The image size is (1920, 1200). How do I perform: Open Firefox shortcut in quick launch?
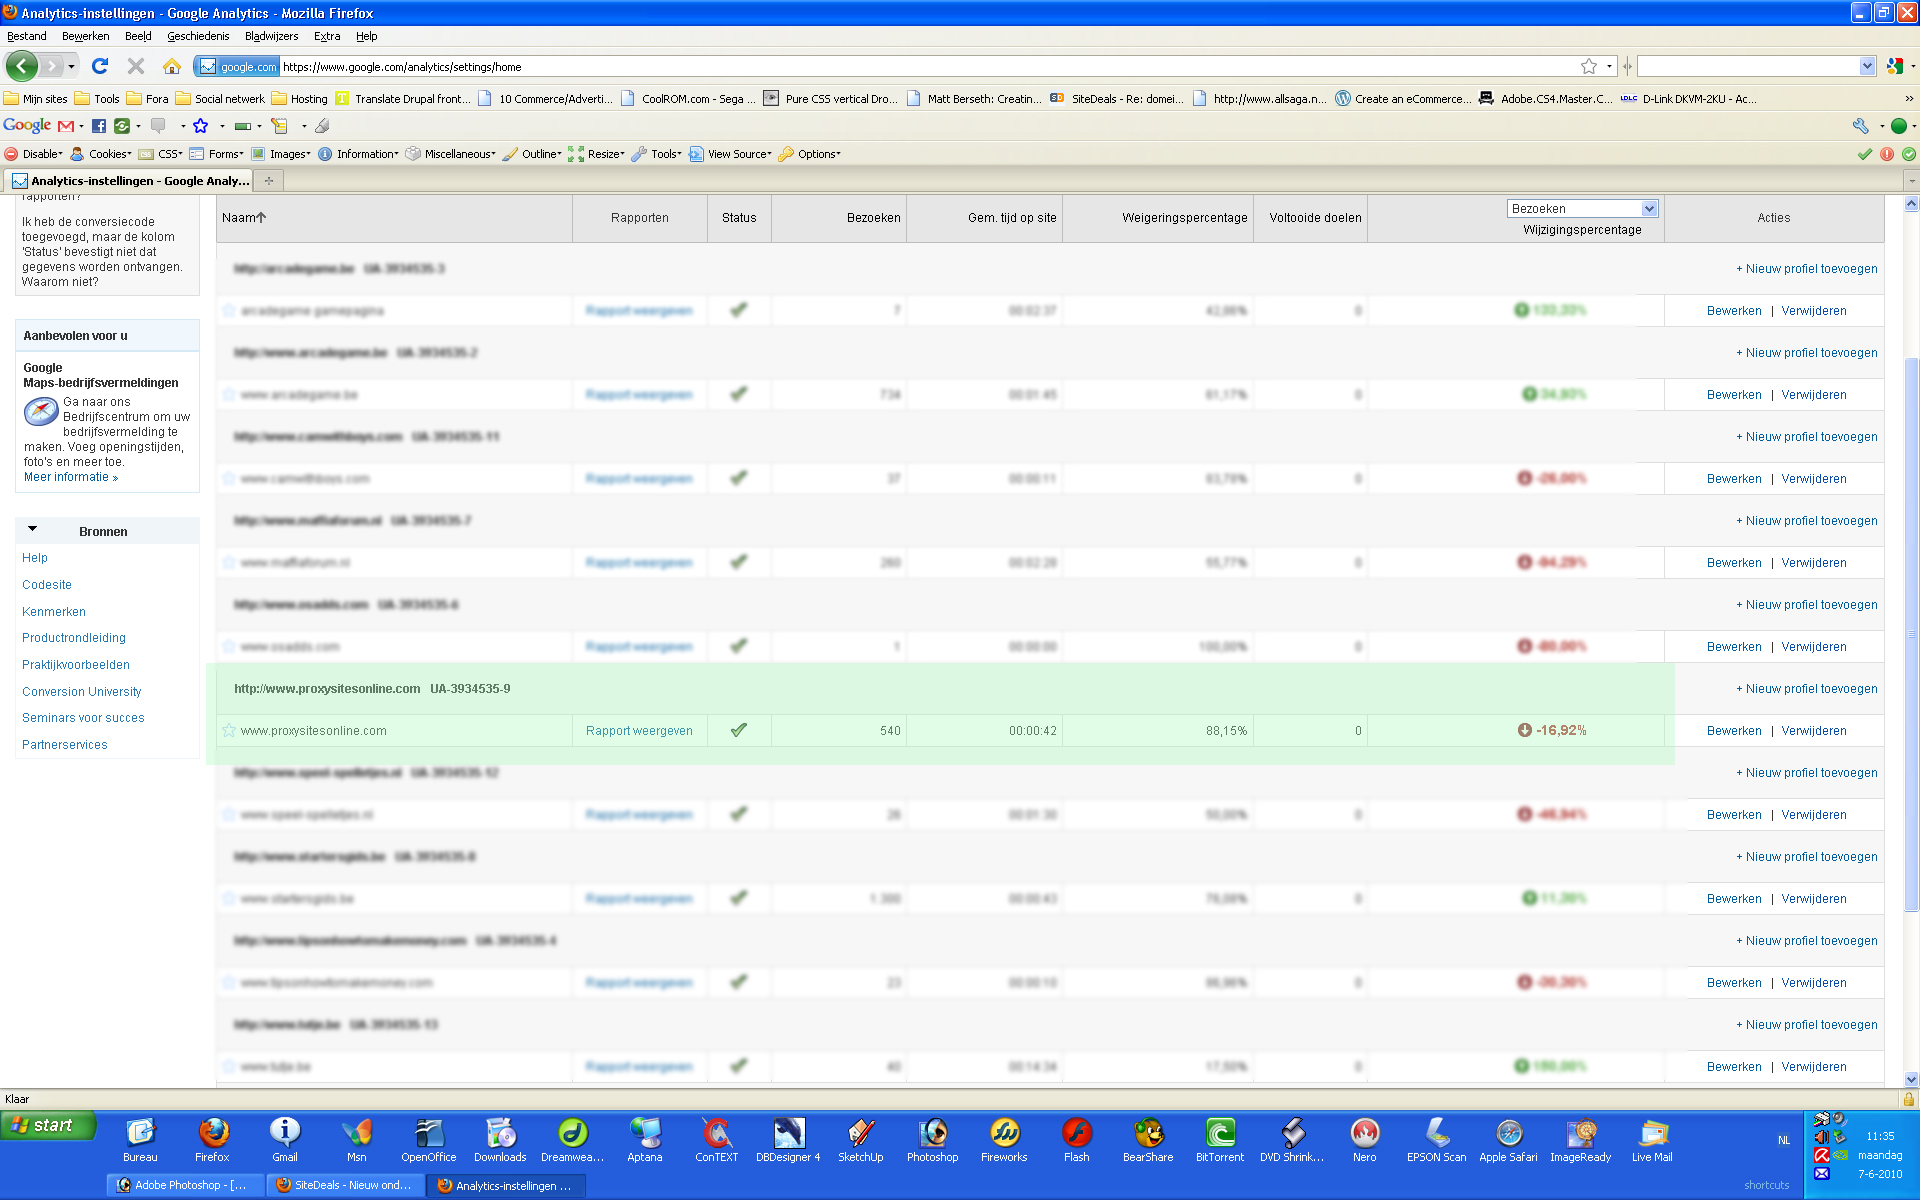point(212,1140)
